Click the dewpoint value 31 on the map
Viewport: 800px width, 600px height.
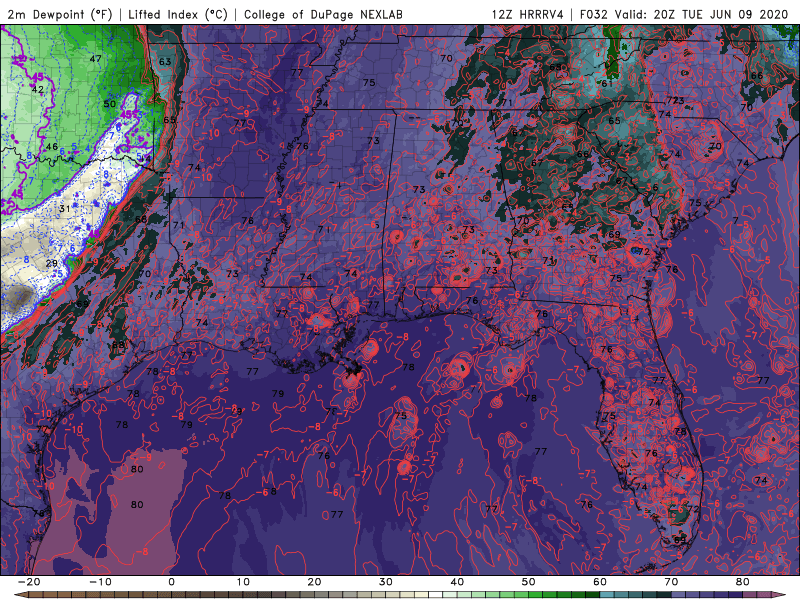(64, 209)
